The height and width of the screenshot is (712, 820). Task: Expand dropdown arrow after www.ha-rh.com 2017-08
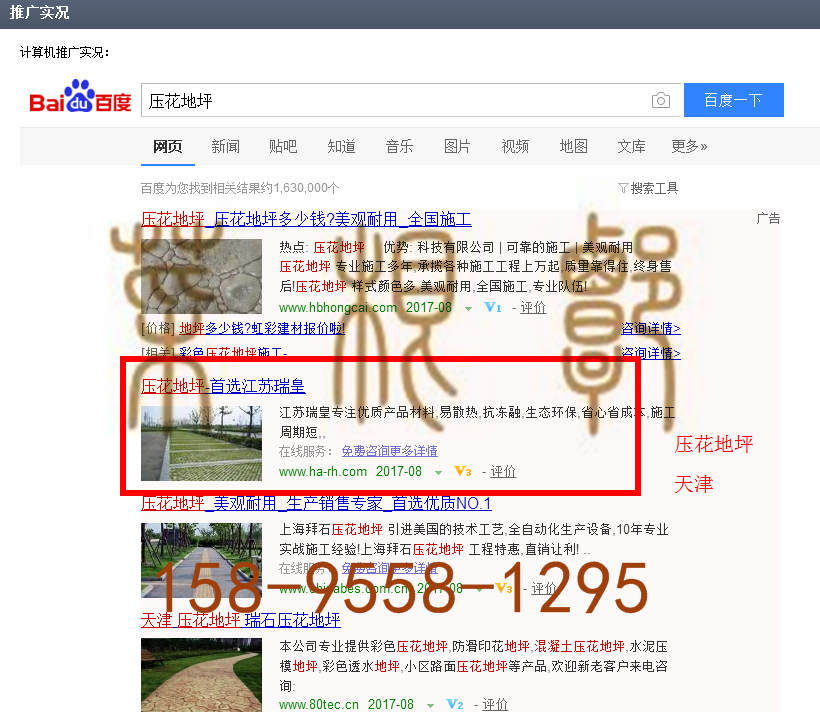click(438, 473)
